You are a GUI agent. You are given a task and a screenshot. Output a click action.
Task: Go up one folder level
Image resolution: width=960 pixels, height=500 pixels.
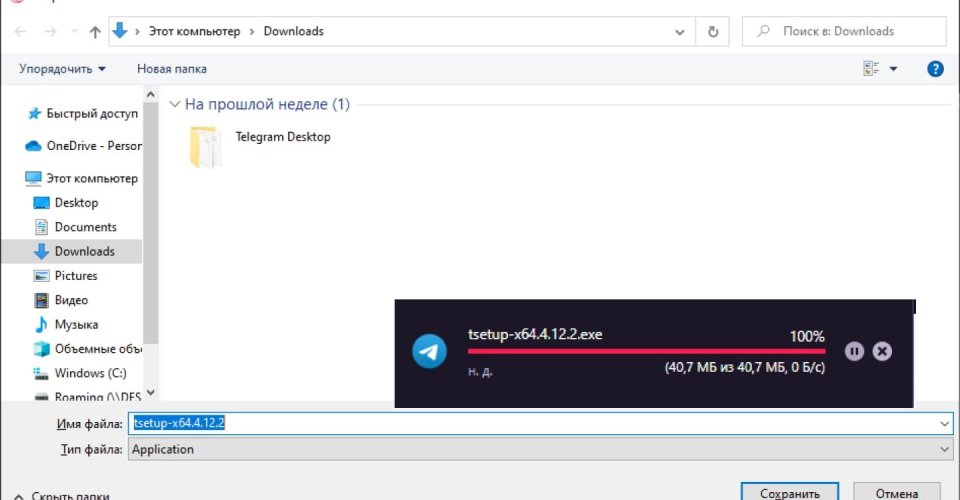95,32
